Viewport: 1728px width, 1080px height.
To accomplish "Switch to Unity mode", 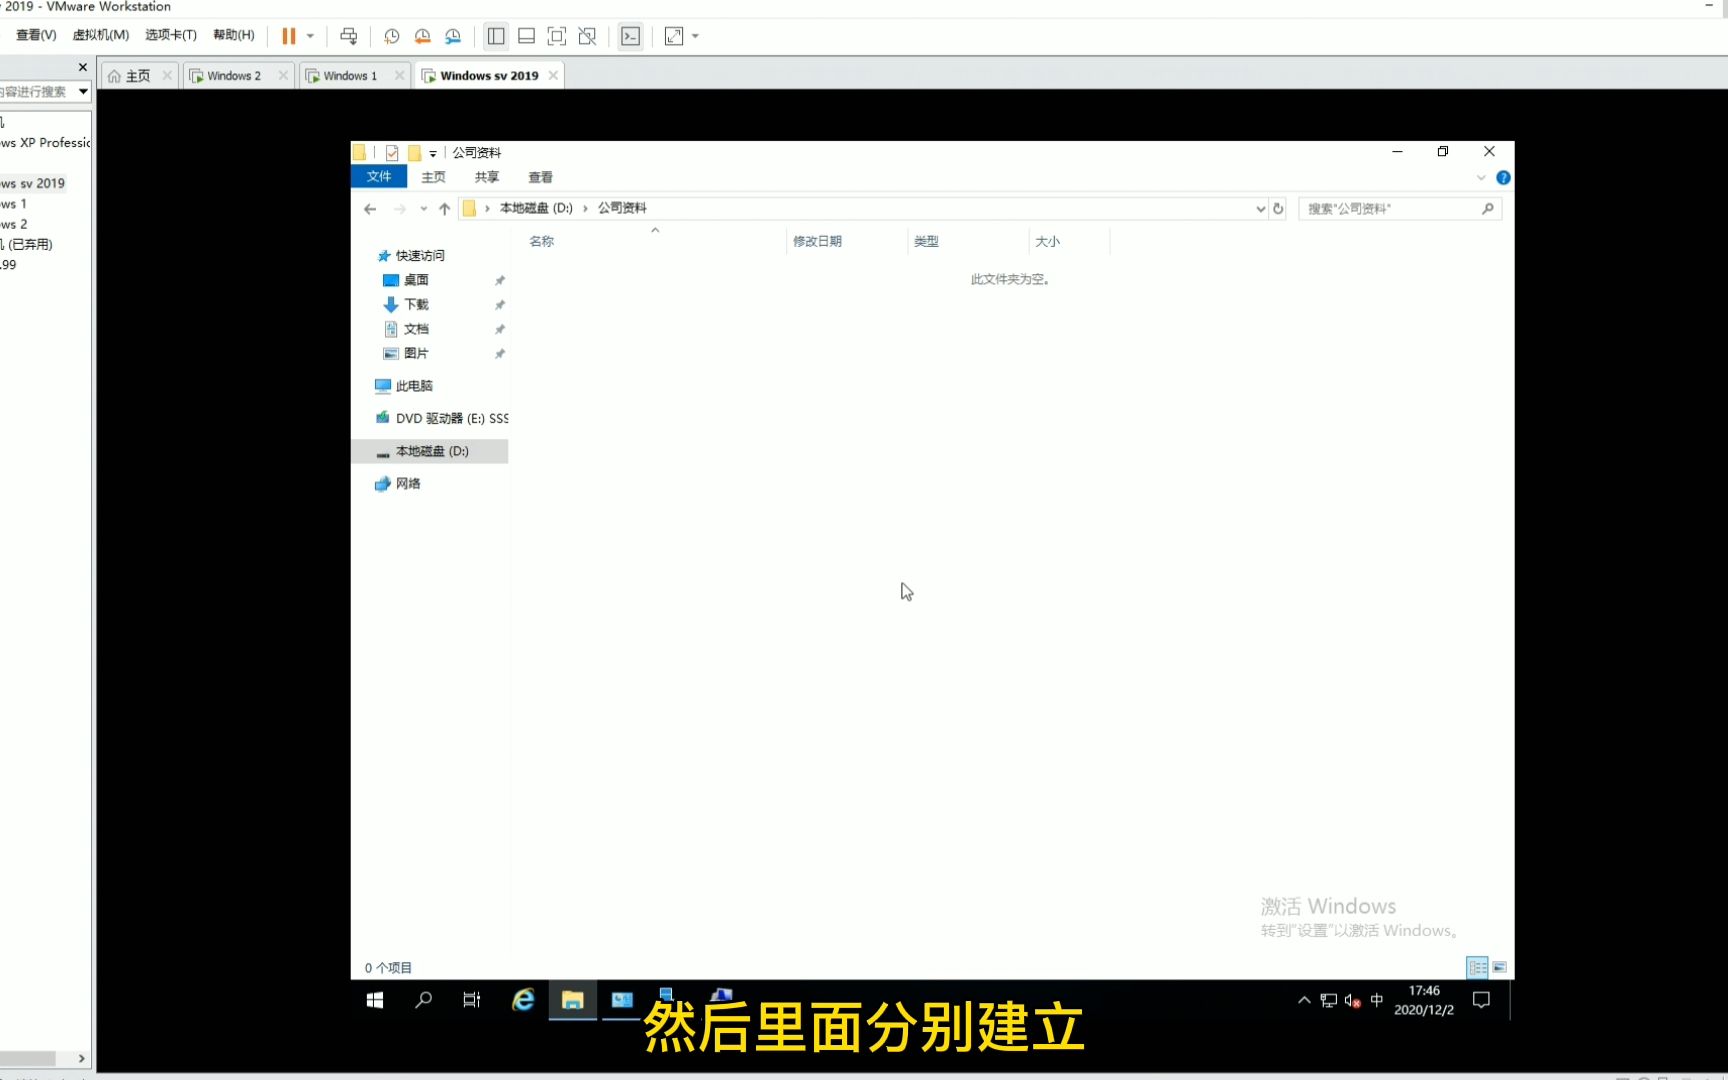I will [x=588, y=36].
